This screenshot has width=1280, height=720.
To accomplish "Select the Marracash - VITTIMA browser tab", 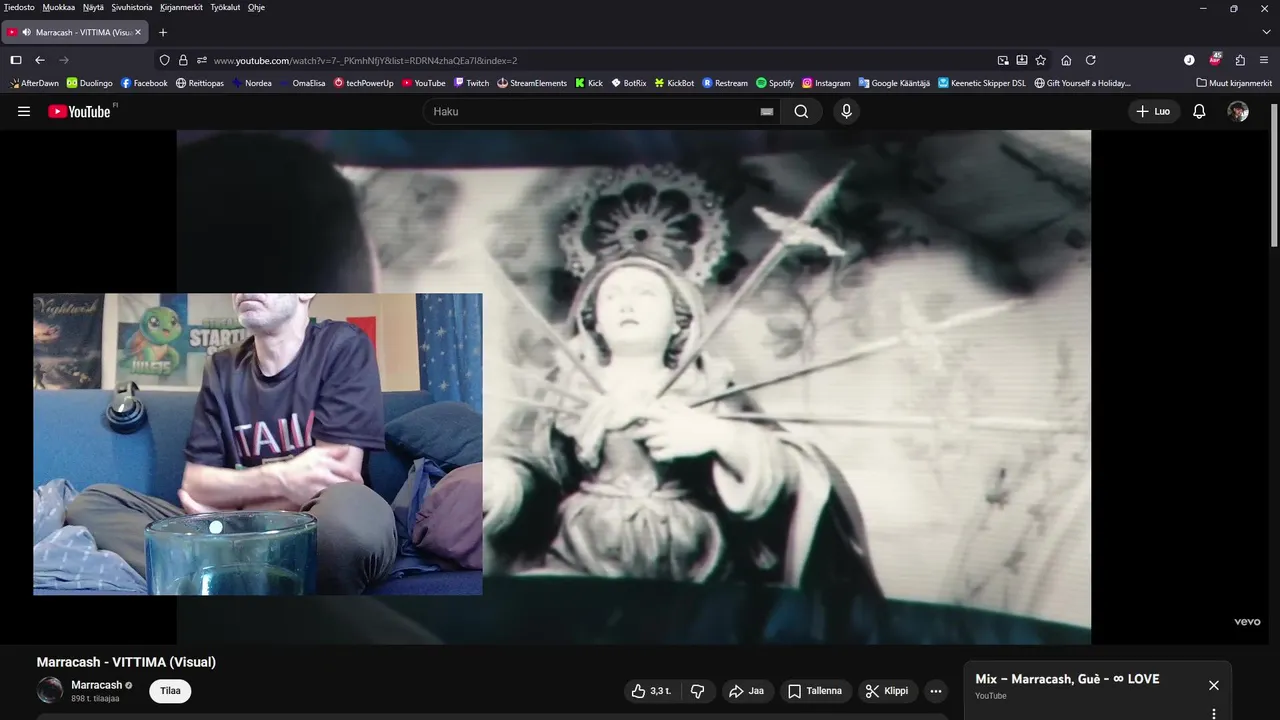I will click(x=75, y=32).
